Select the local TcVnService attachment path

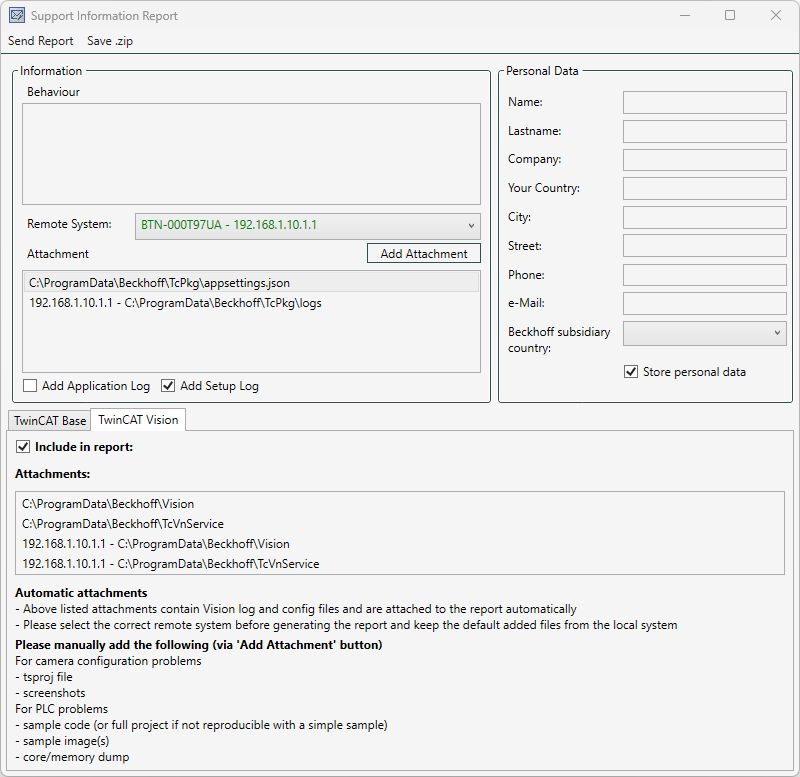pos(123,524)
